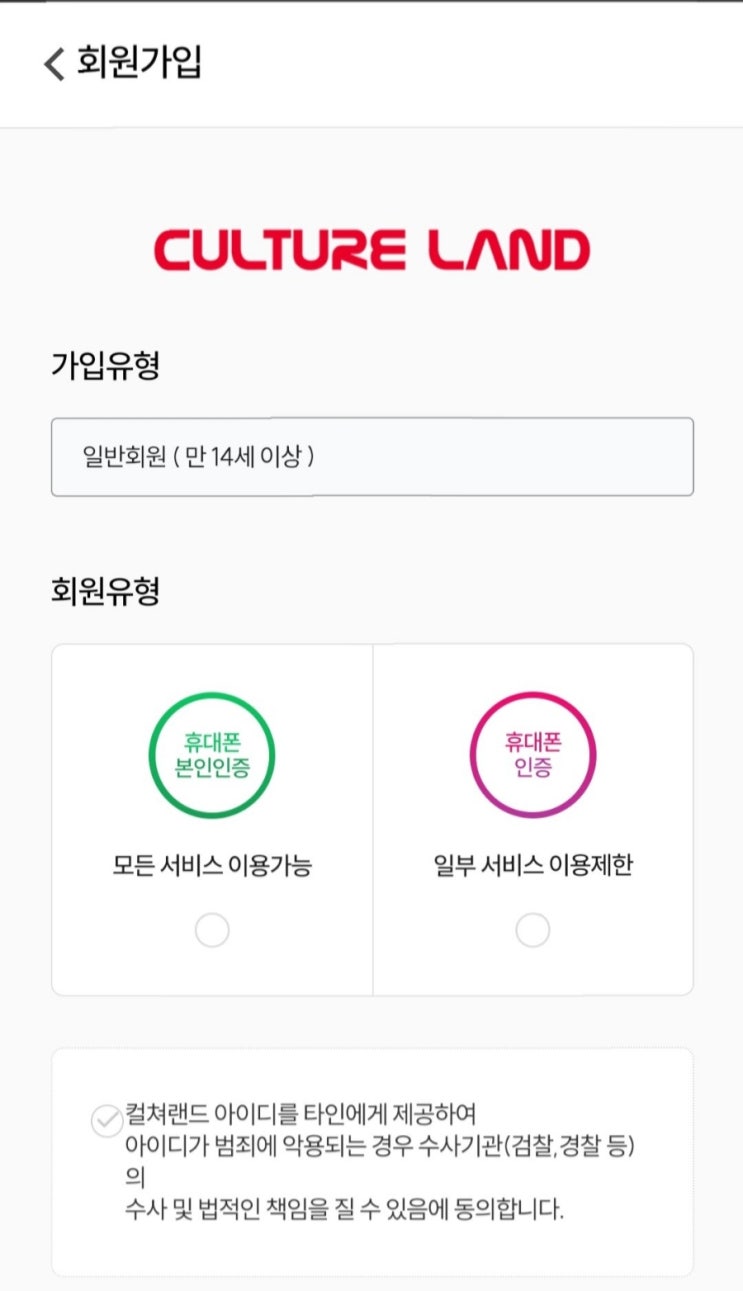The width and height of the screenshot is (743, 1291).
Task: Select the radio under 일부 서비스 이용제한
Action: pyautogui.click(x=532, y=930)
